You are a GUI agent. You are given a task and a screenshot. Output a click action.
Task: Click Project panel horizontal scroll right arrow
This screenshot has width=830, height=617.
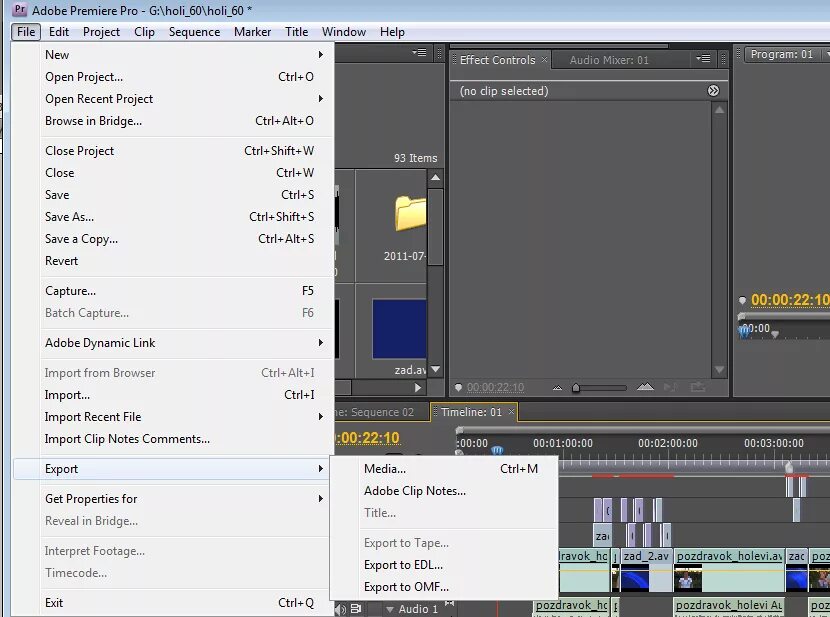(418, 388)
